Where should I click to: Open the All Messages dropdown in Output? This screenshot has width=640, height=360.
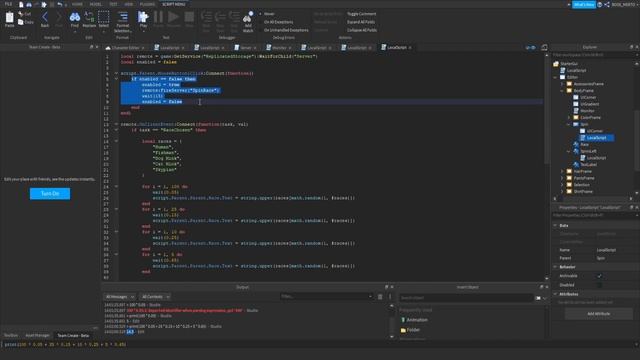tap(120, 297)
